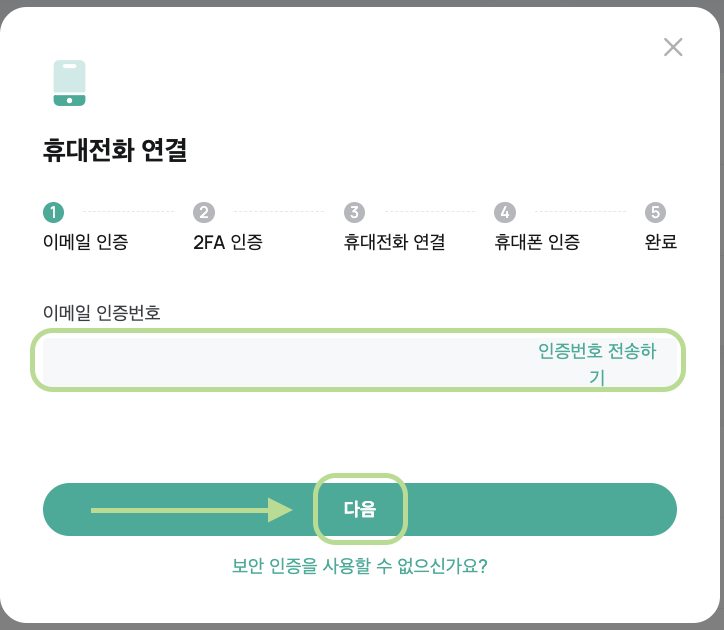Image resolution: width=724 pixels, height=630 pixels.
Task: Select the step 1 circle icon
Action: pos(54,212)
